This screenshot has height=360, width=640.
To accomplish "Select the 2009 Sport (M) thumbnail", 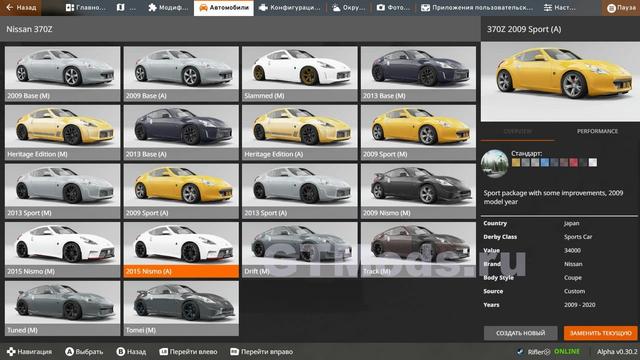I will [418, 133].
